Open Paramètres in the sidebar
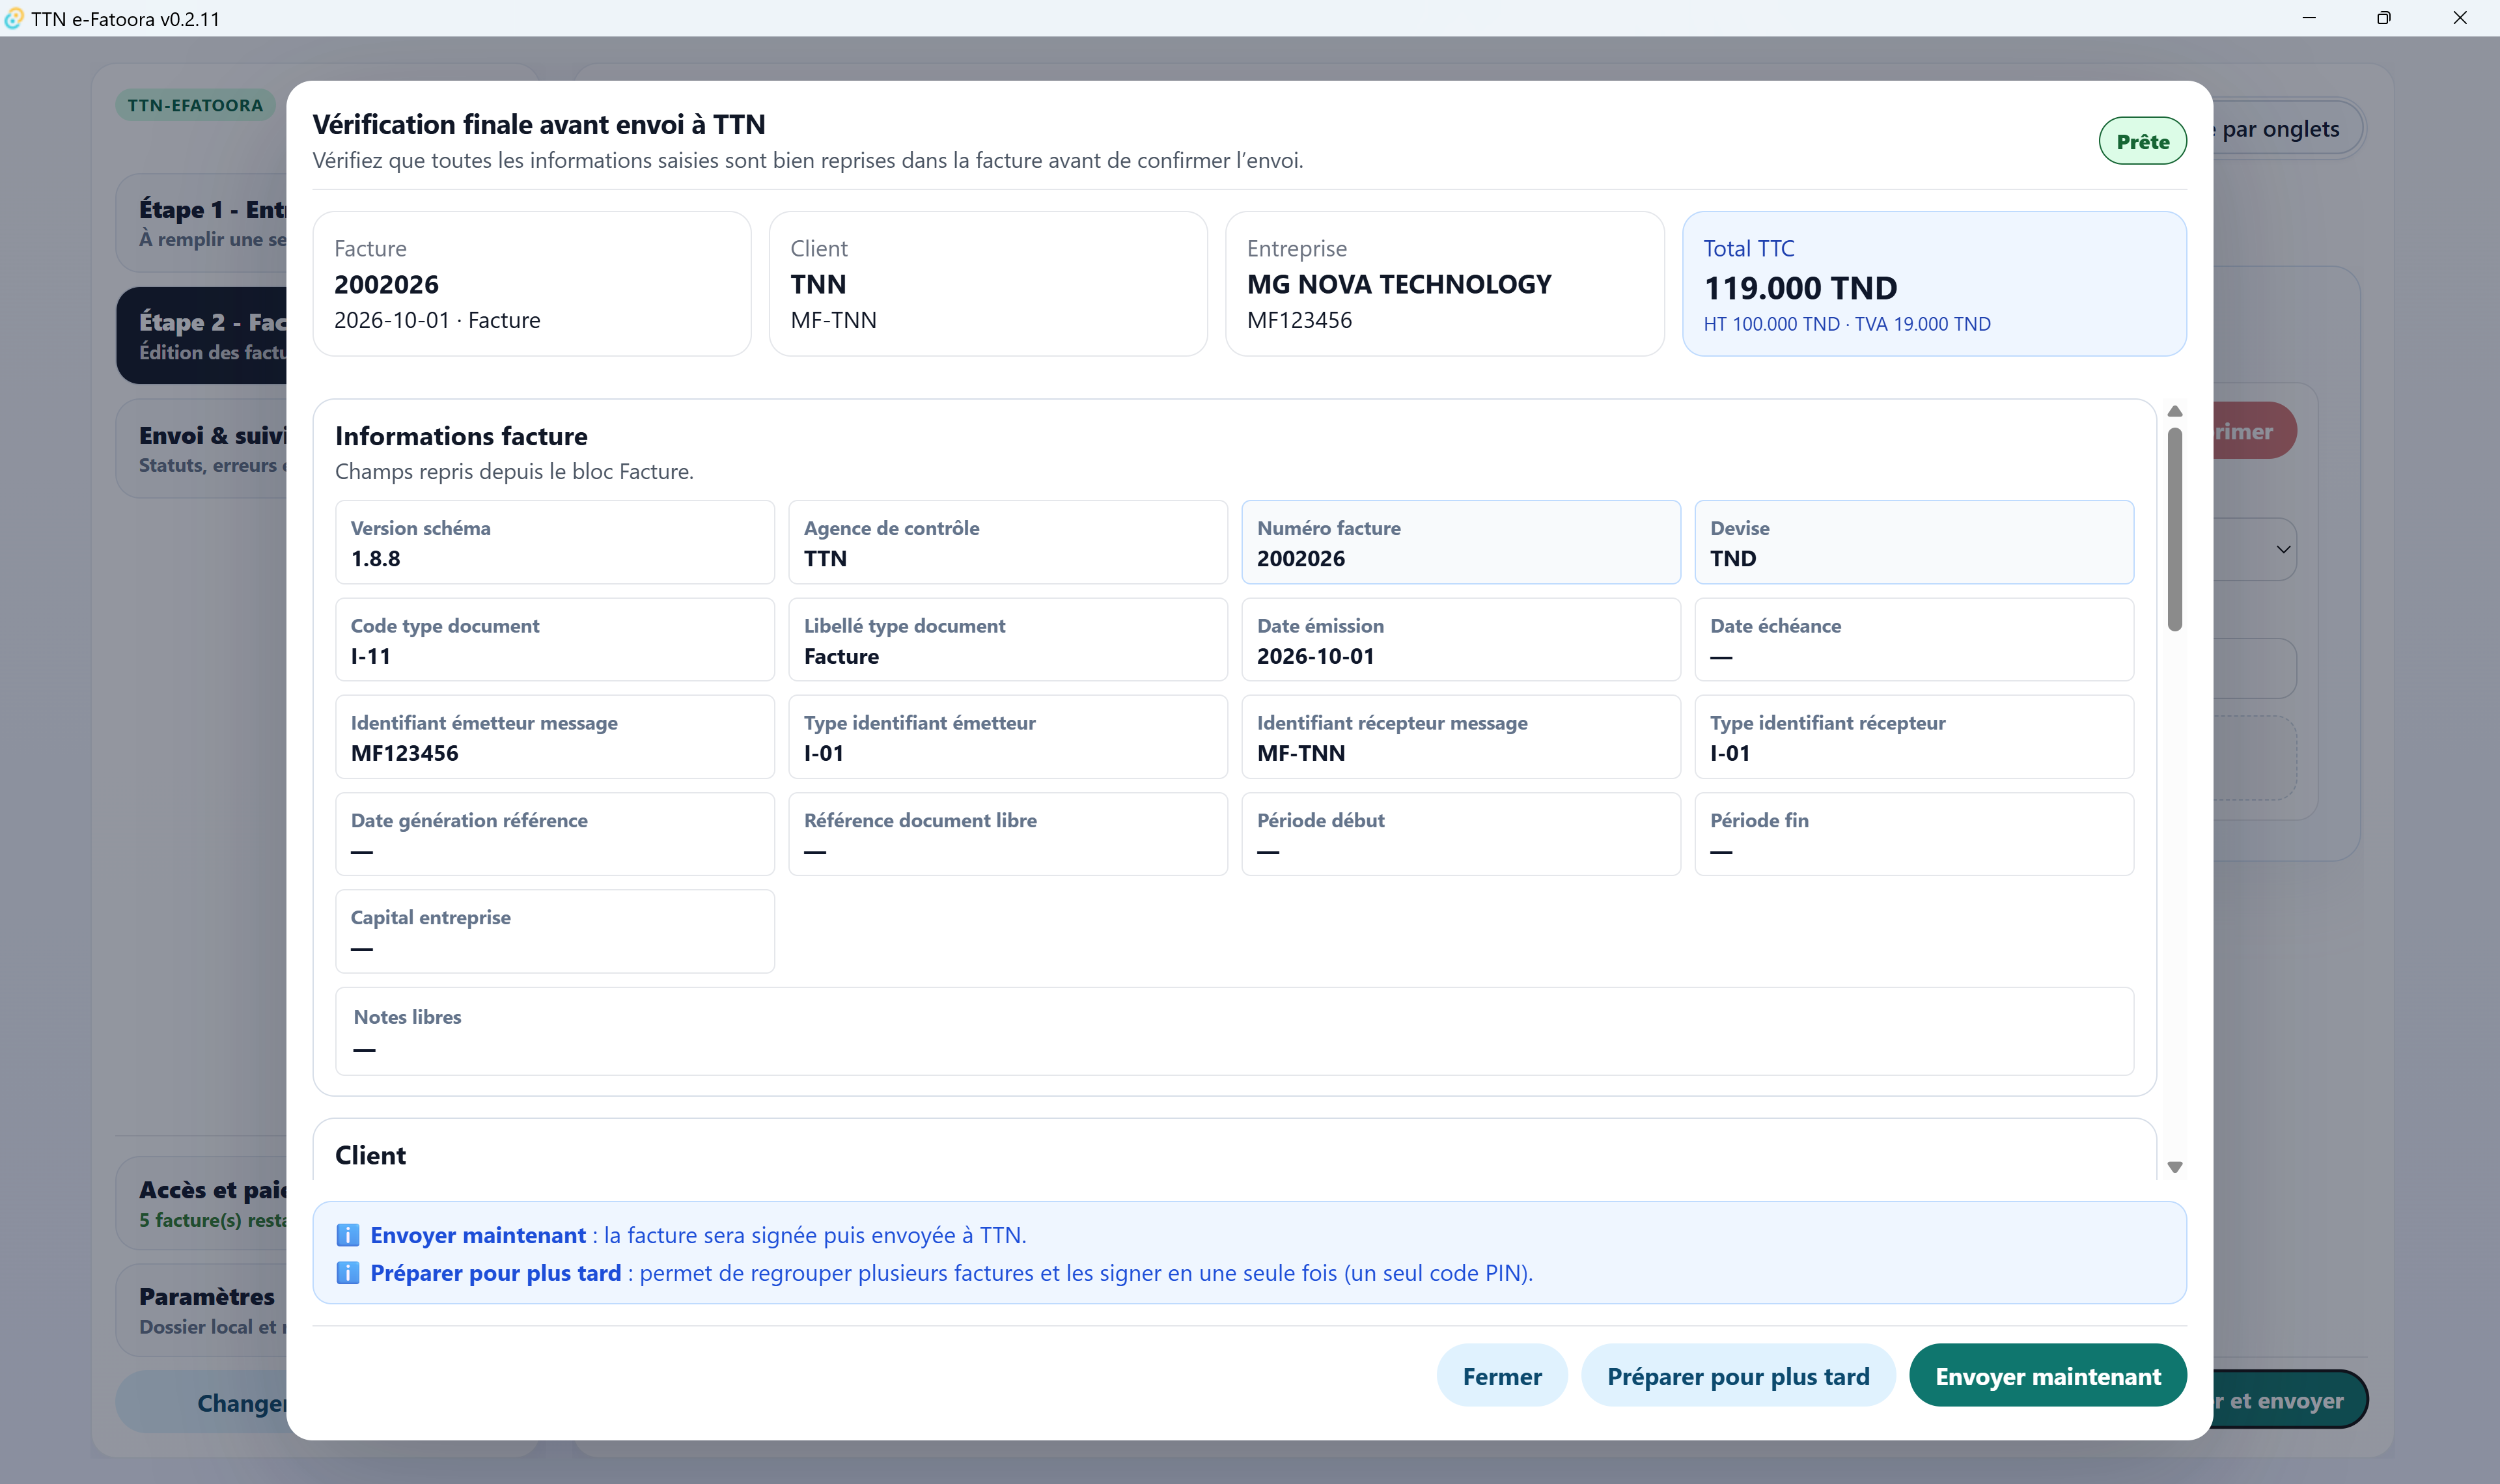Viewport: 2500px width, 1484px height. click(201, 1310)
